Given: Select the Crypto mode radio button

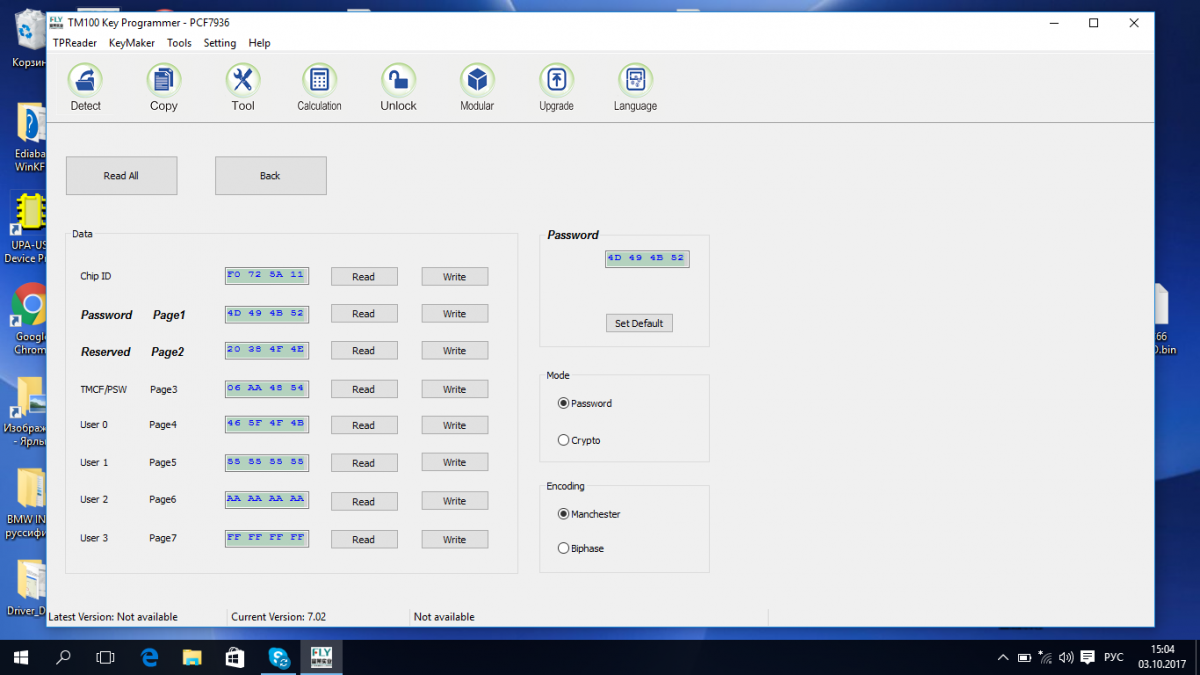Looking at the screenshot, I should (x=564, y=440).
